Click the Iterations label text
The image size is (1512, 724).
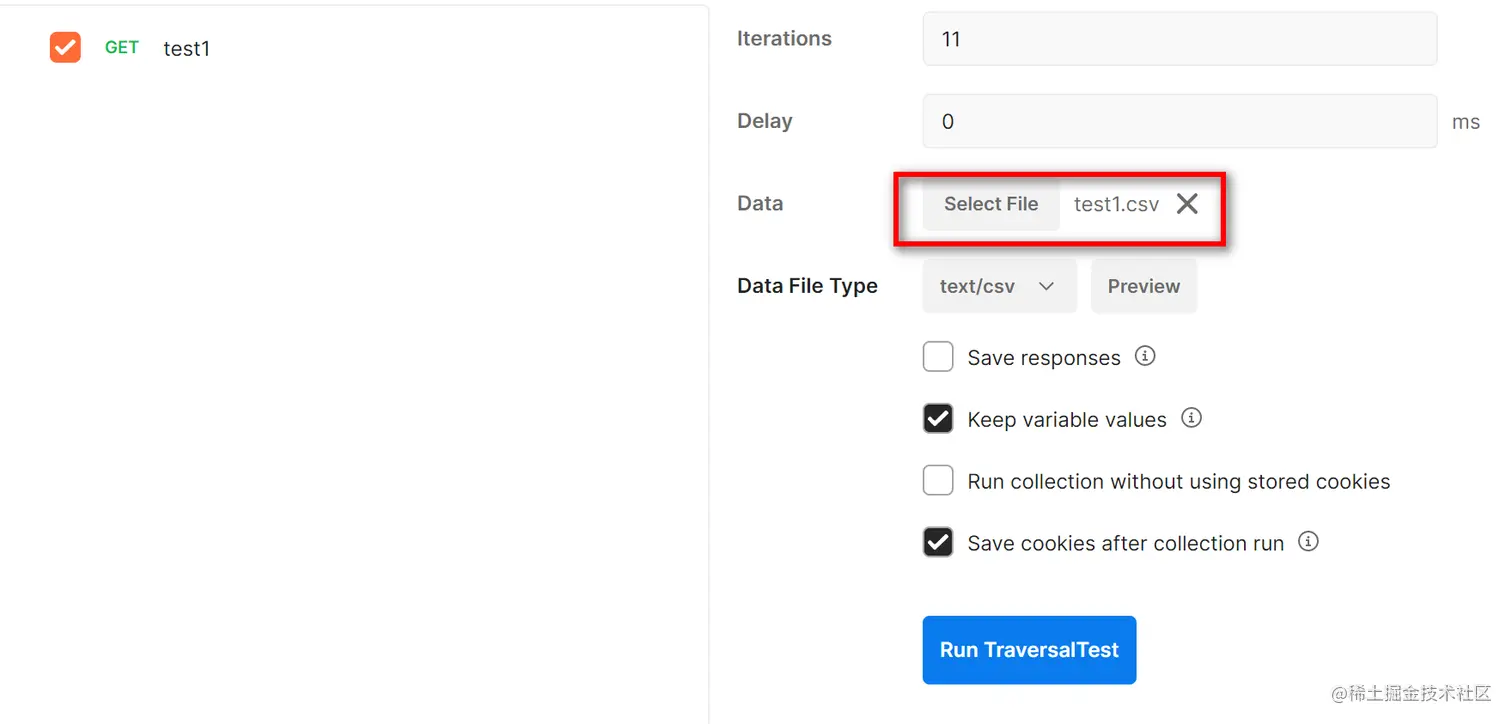coord(784,39)
